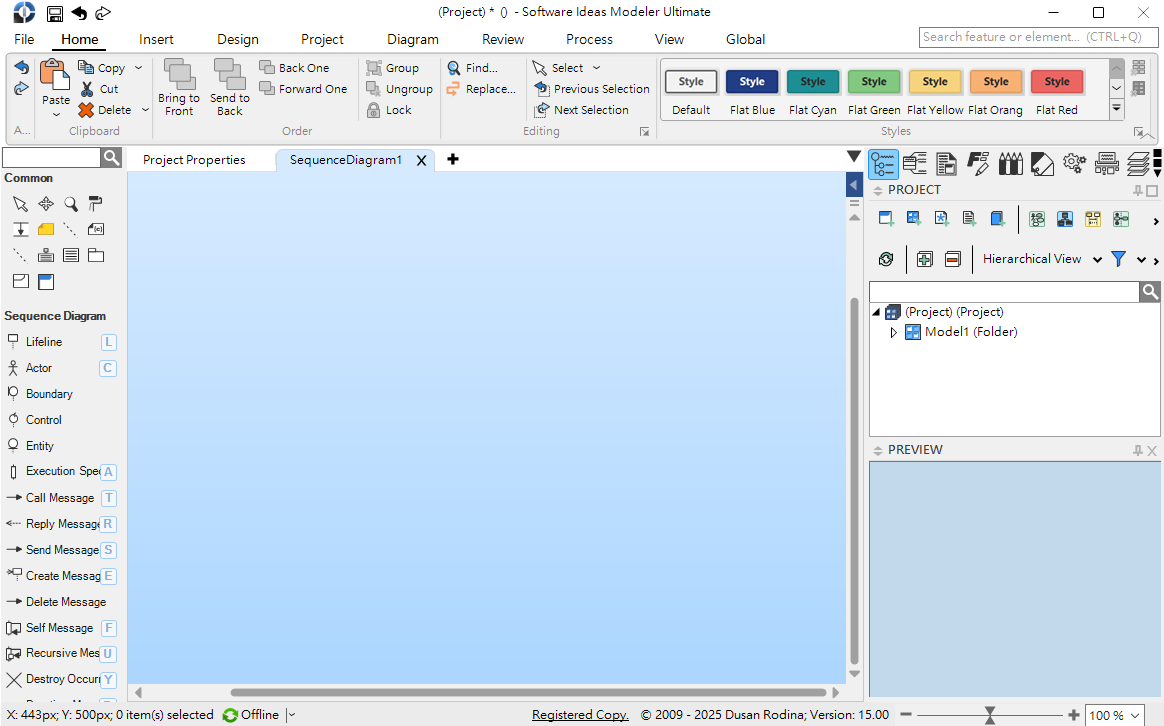
Task: Click the Send to Back icon
Action: pos(229,76)
